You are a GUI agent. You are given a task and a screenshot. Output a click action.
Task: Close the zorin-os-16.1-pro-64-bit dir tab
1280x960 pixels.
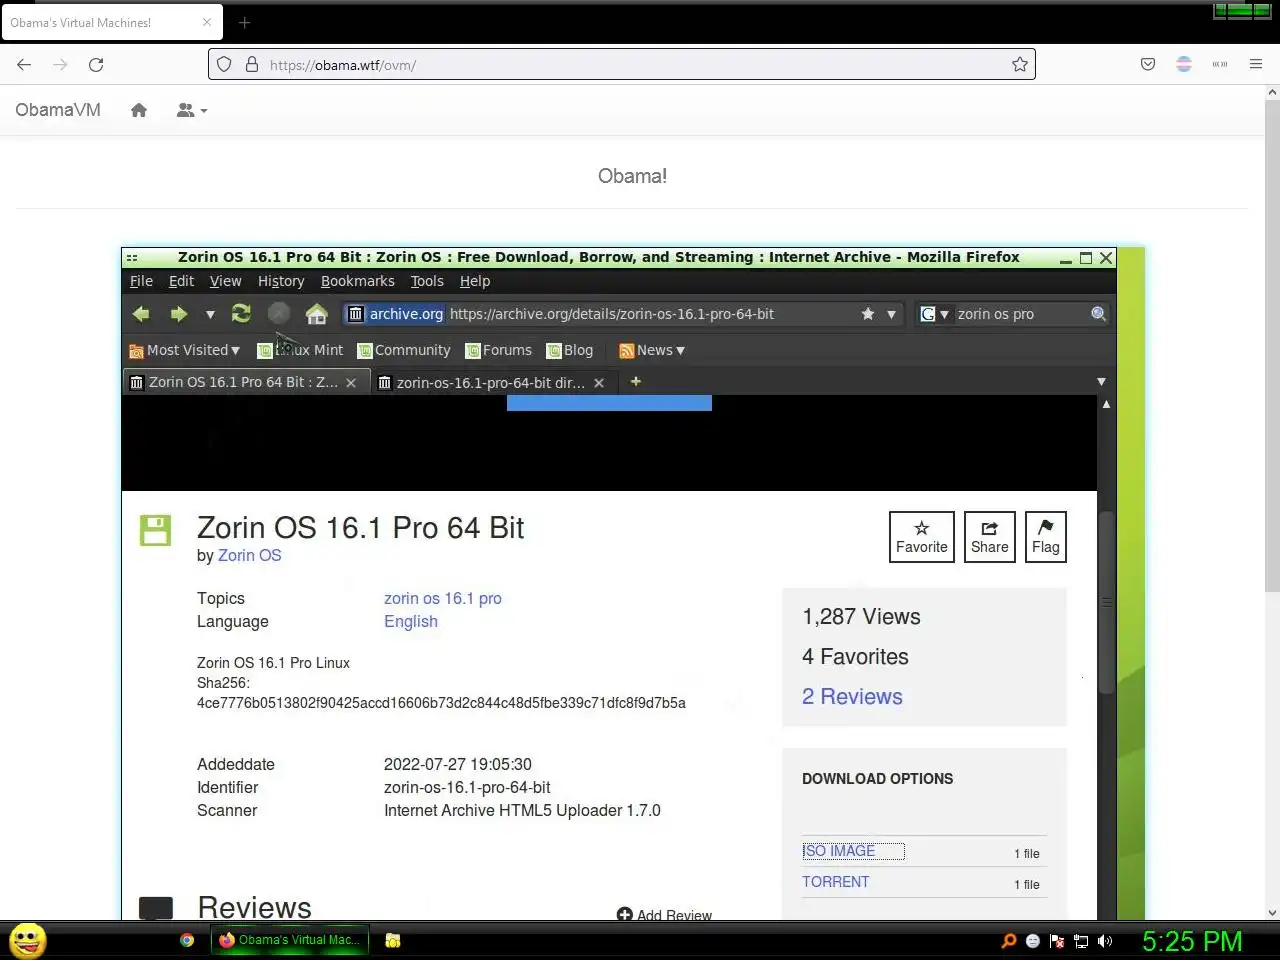599,382
